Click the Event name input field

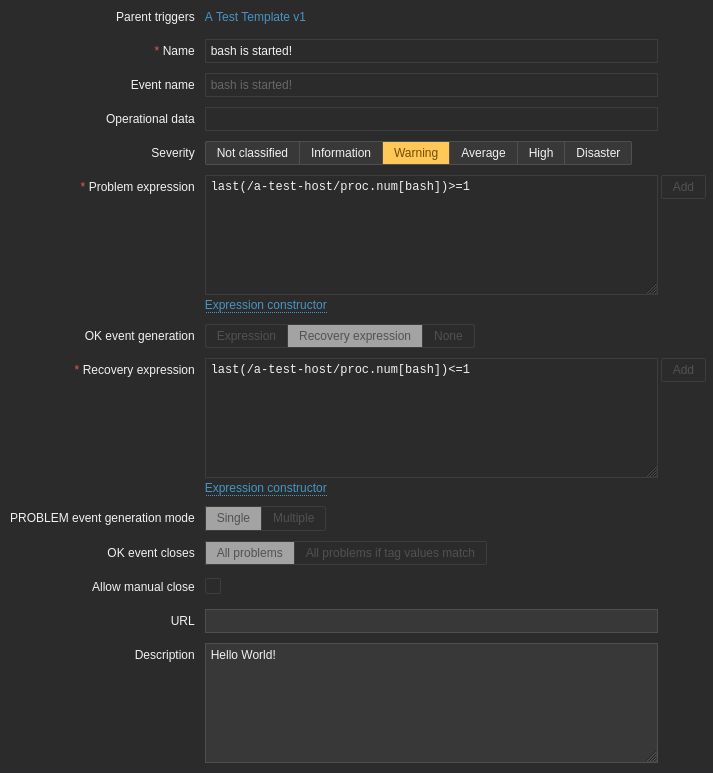coord(431,85)
